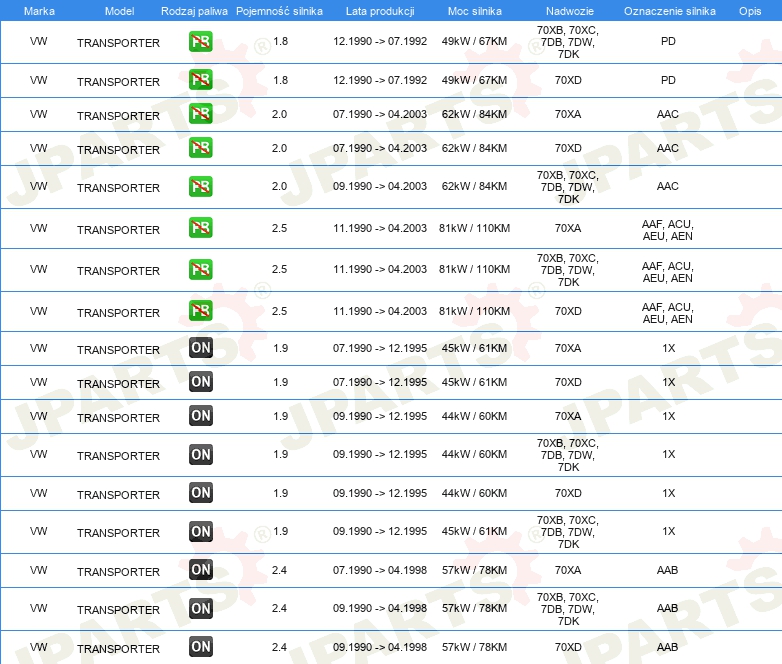The width and height of the screenshot is (782, 664).
Task: Click the ON diesel icon for 1.9 45kW 70XA
Action: pyautogui.click(x=200, y=348)
